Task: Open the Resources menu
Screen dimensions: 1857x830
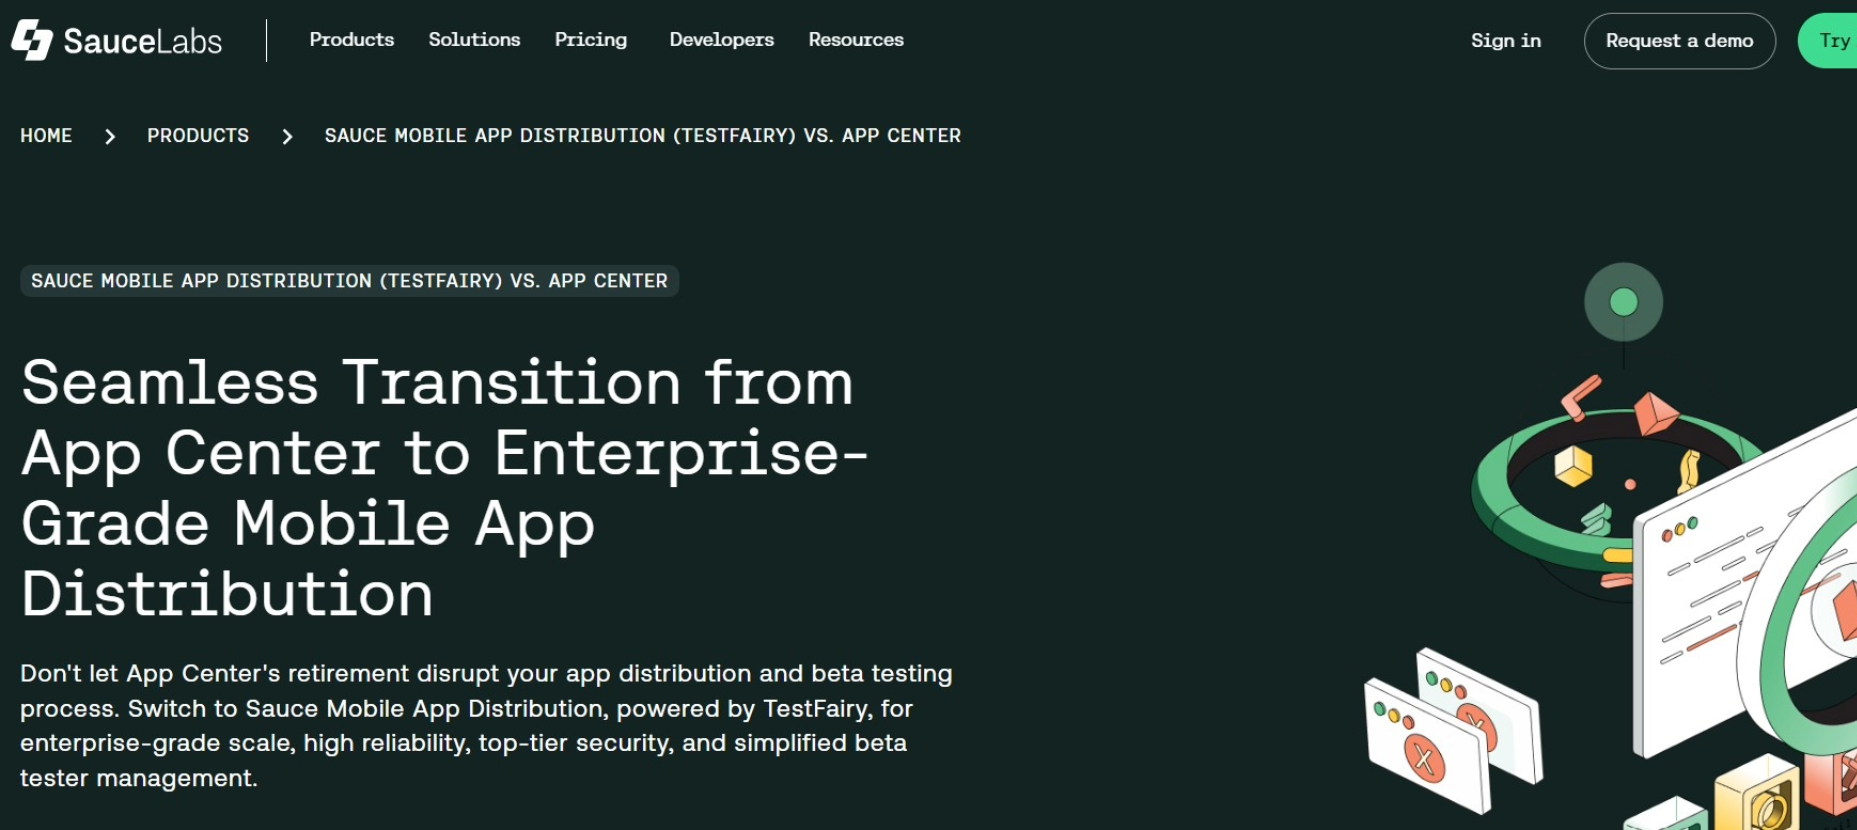Action: tap(856, 40)
